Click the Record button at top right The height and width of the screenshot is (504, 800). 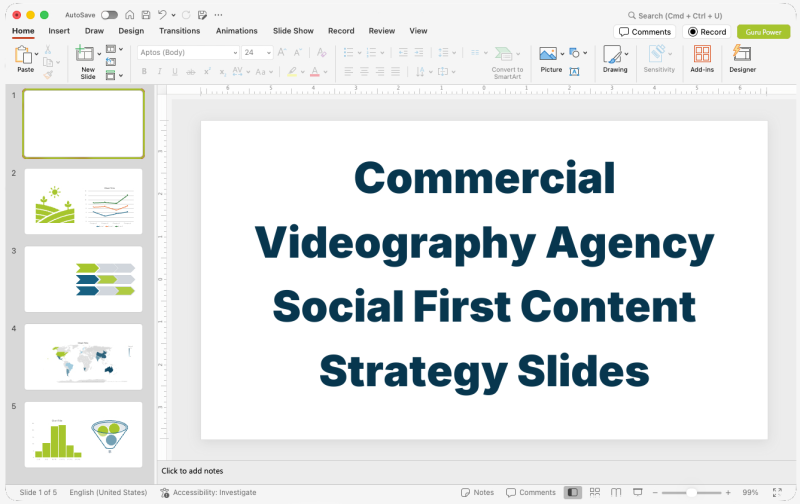[707, 32]
